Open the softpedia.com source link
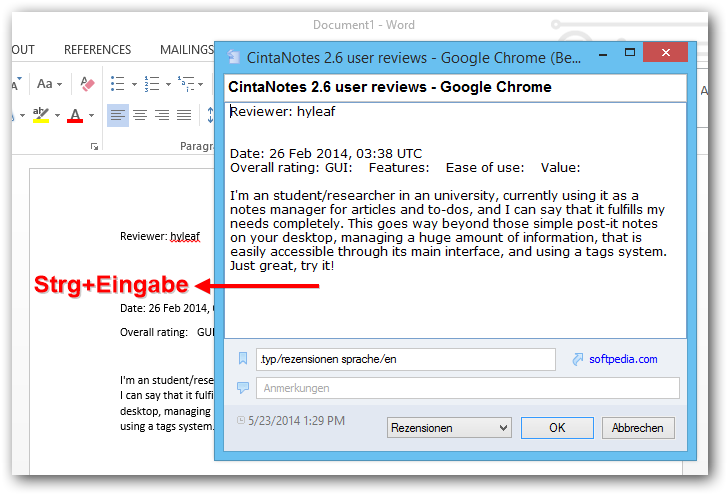 (x=623, y=359)
